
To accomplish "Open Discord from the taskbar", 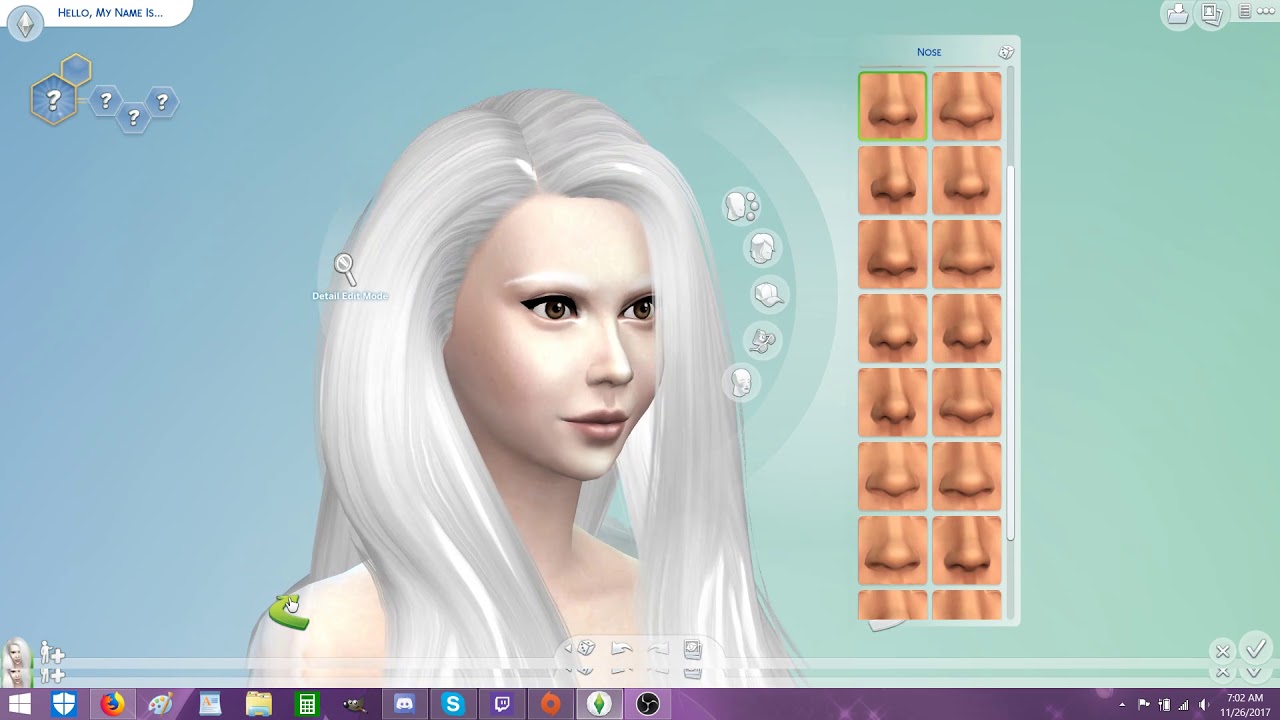I will (404, 704).
